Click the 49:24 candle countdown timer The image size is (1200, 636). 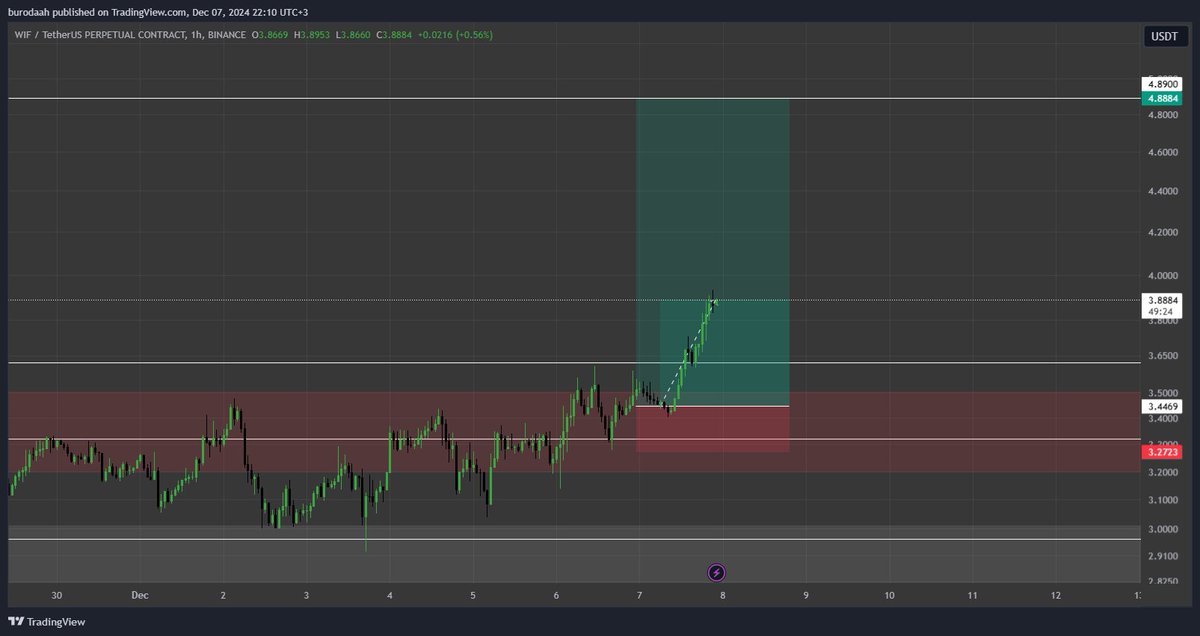pyautogui.click(x=1160, y=311)
